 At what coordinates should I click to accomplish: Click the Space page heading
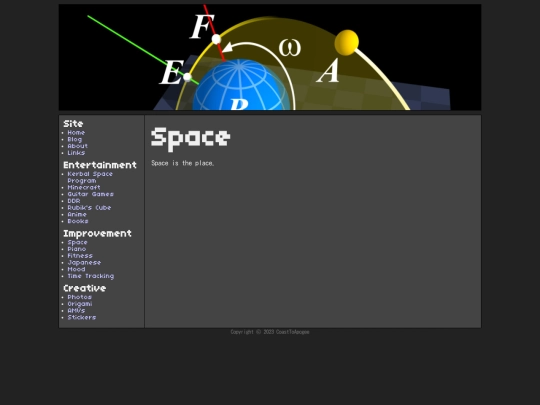pos(190,139)
